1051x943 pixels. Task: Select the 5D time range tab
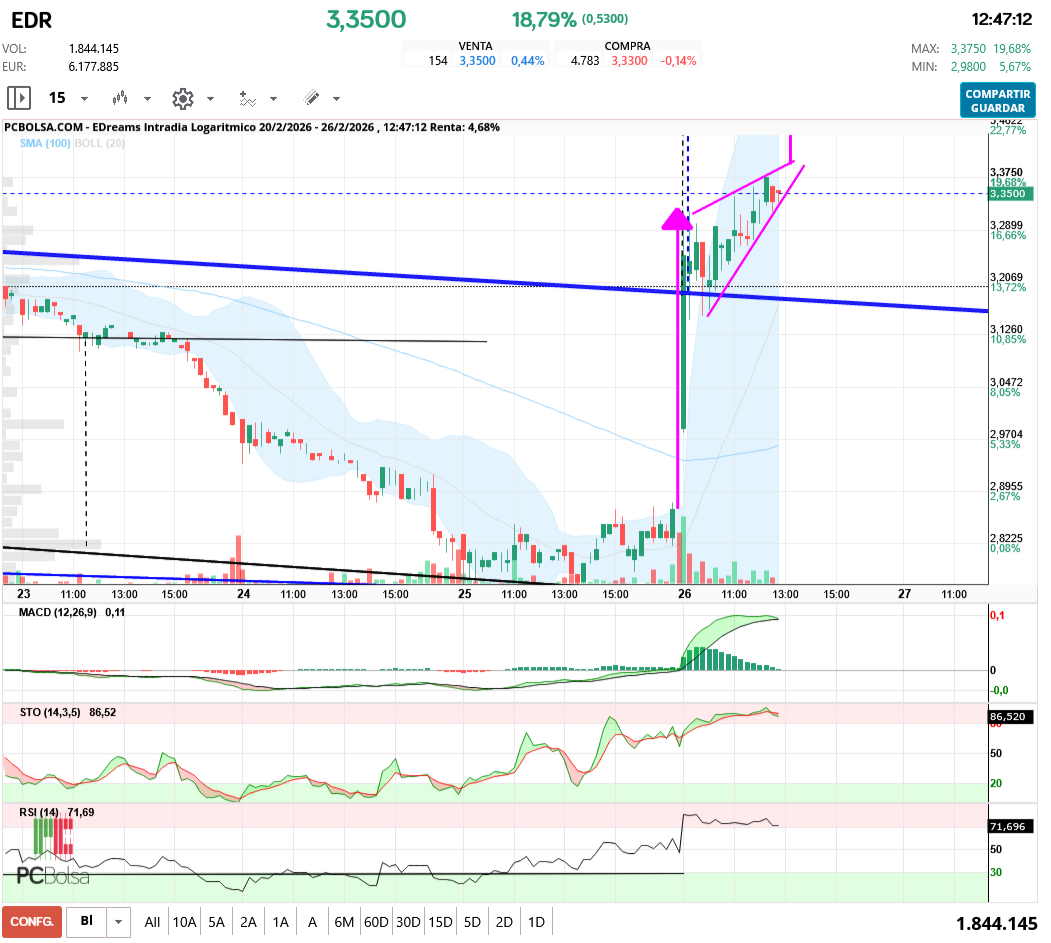[x=473, y=922]
